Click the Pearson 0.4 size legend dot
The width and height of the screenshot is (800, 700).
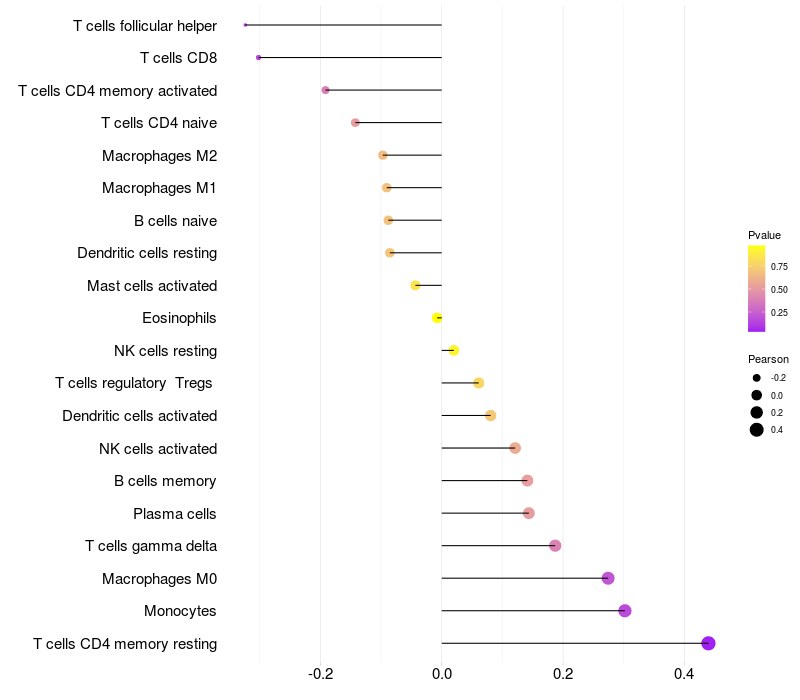pos(756,430)
